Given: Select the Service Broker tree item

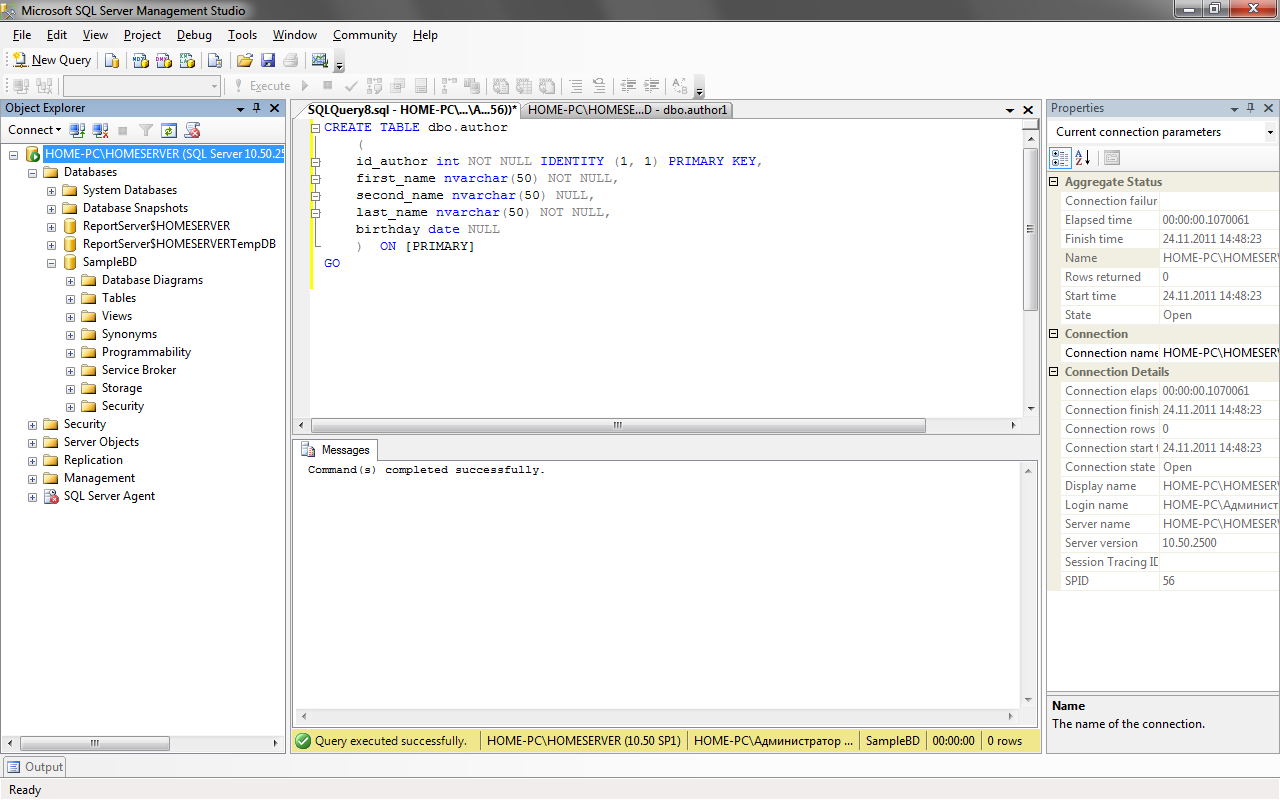Looking at the screenshot, I should (139, 370).
